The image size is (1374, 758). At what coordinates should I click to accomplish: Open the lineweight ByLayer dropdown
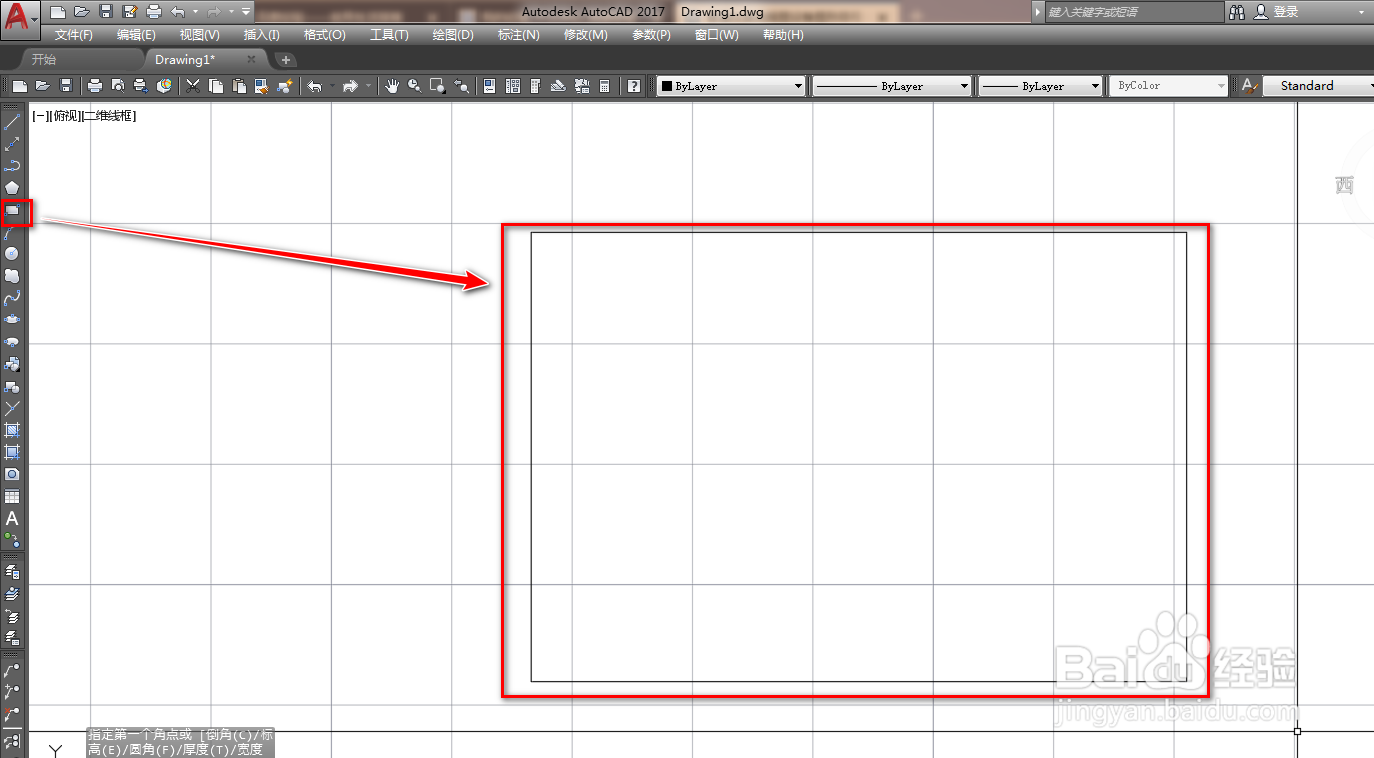click(1040, 86)
